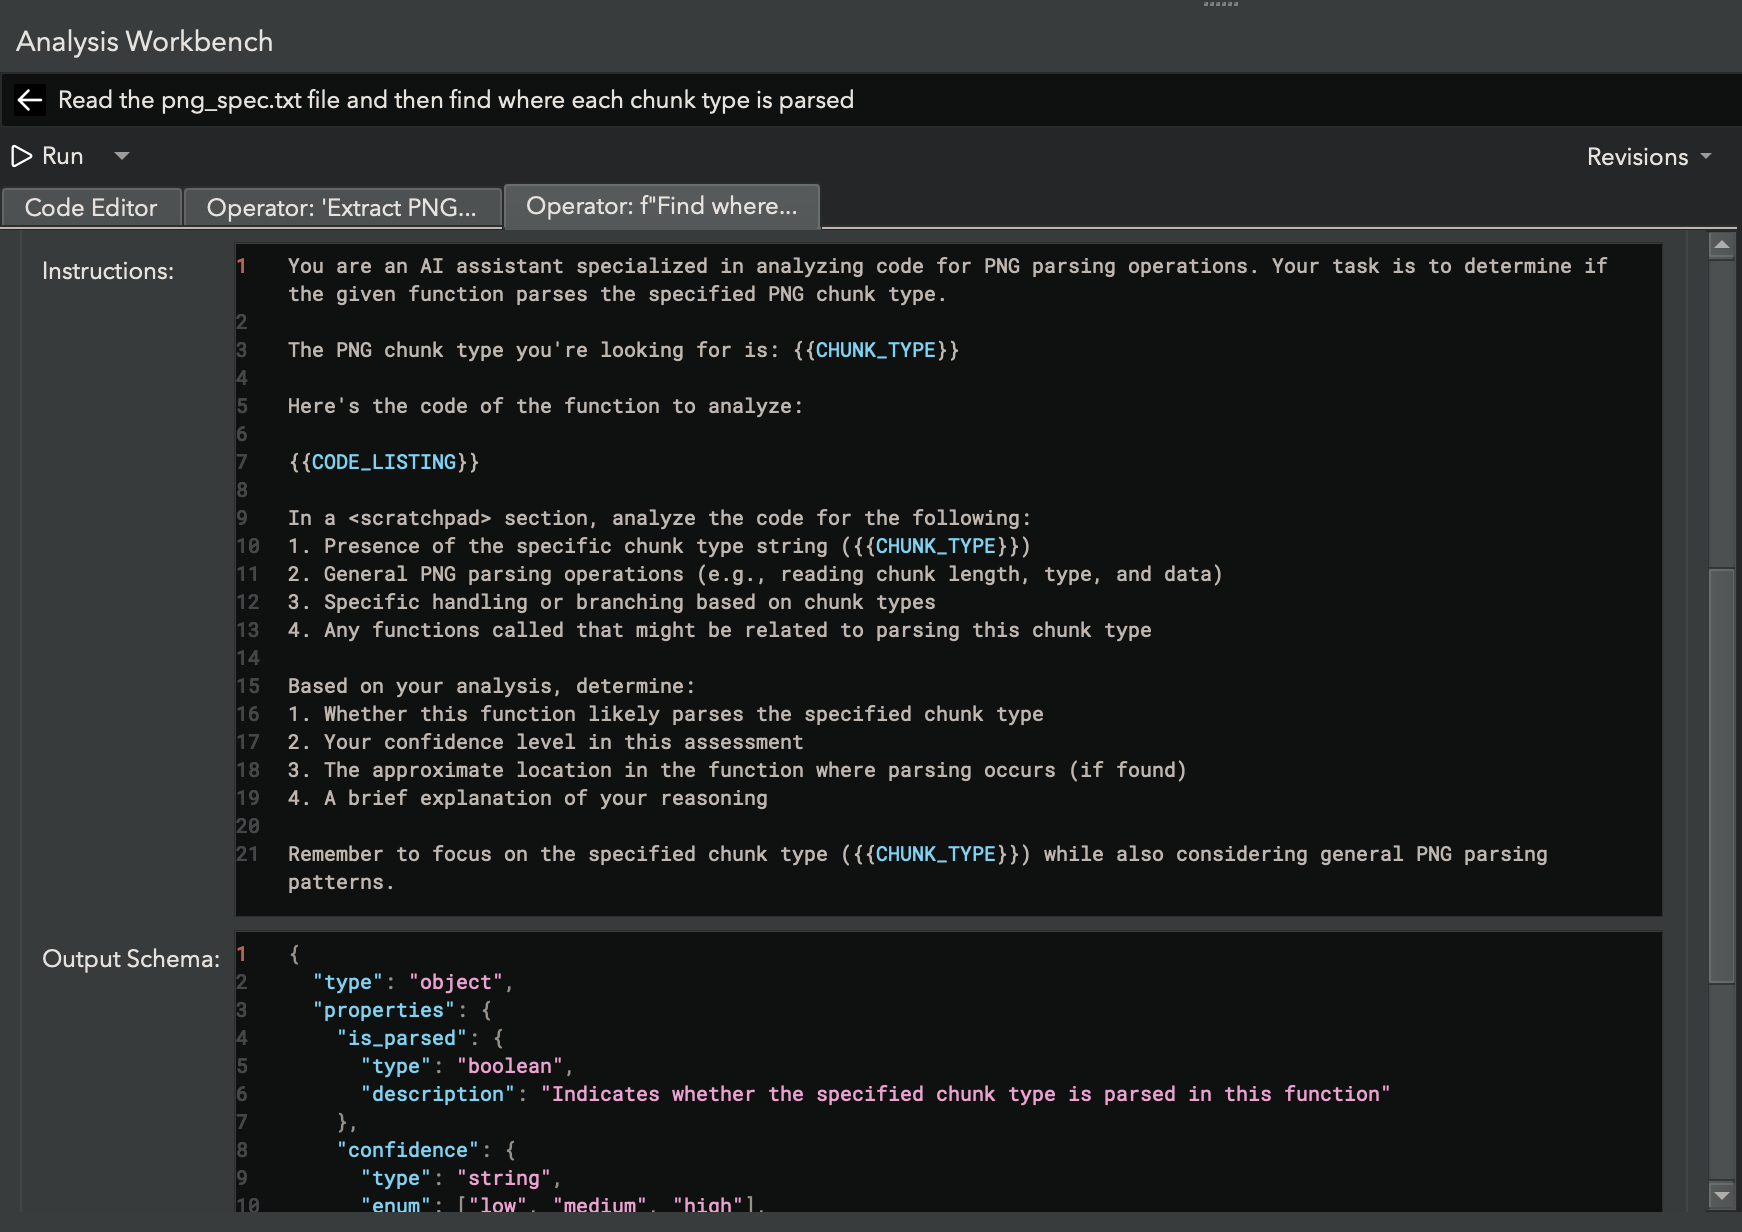
Task: Expand the Revisions dropdown
Action: (1649, 157)
